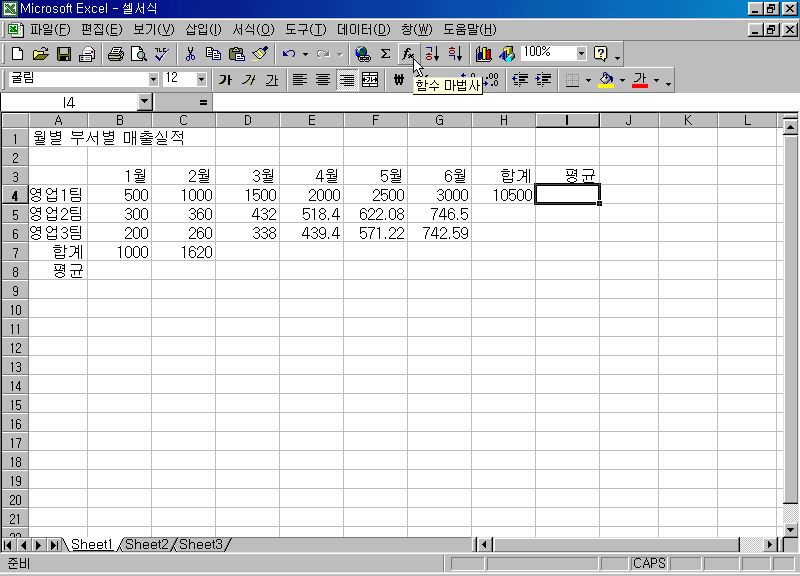Save the workbook with the floppy disk icon
This screenshot has width=800, height=576.
point(64,54)
